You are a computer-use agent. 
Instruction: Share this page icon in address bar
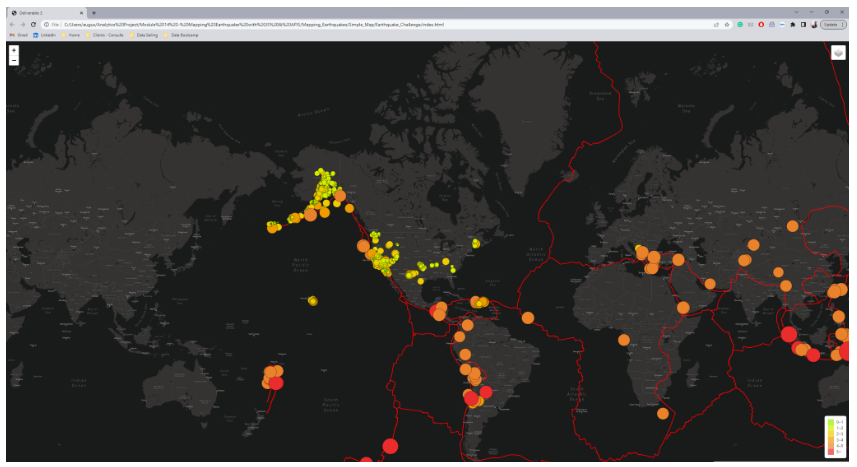[716, 25]
